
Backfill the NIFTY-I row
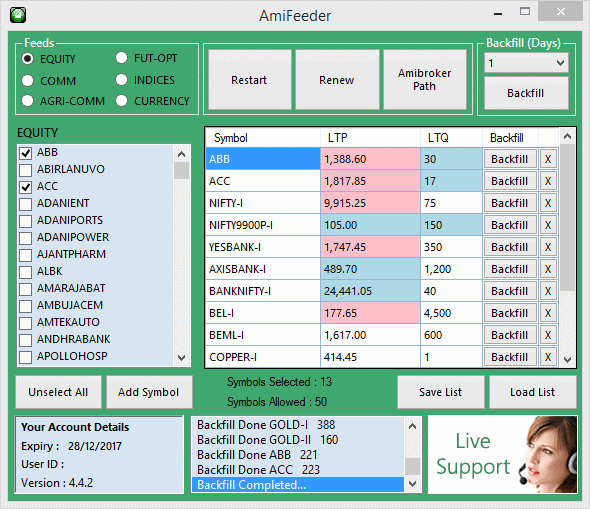point(510,203)
